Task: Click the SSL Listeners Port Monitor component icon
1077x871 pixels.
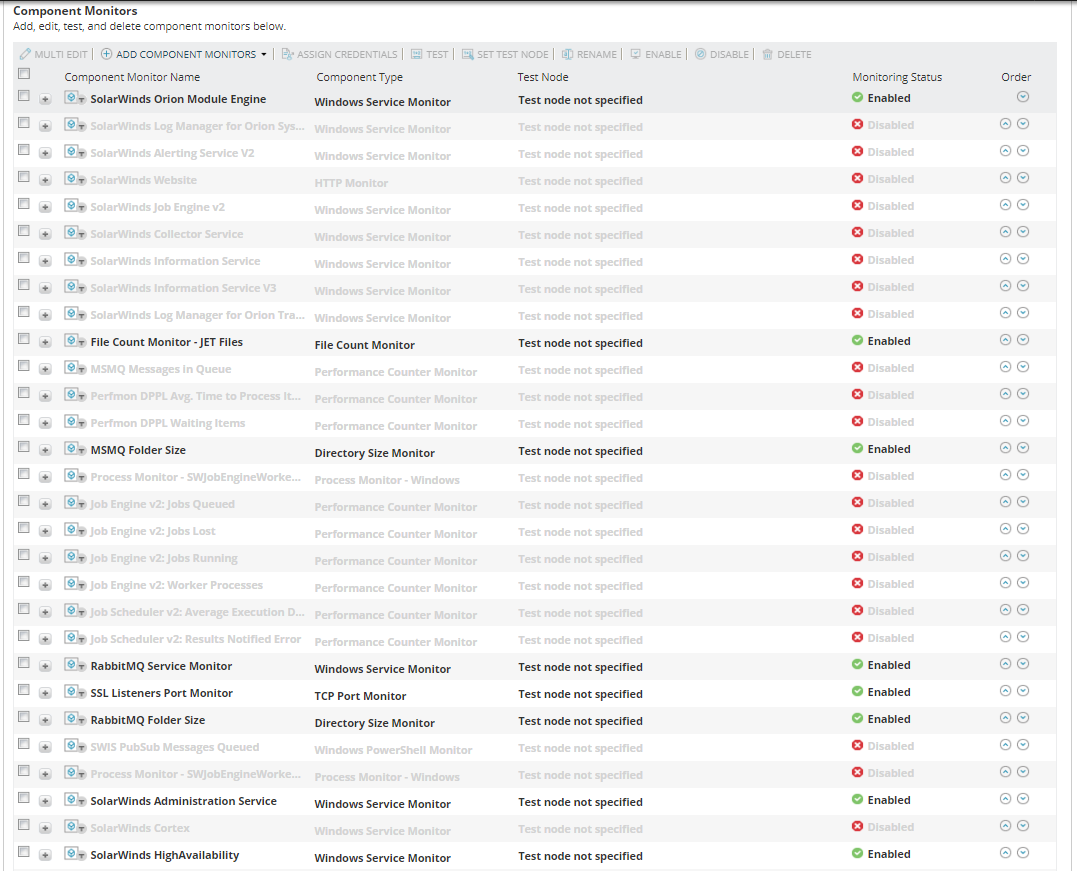Action: click(x=74, y=692)
